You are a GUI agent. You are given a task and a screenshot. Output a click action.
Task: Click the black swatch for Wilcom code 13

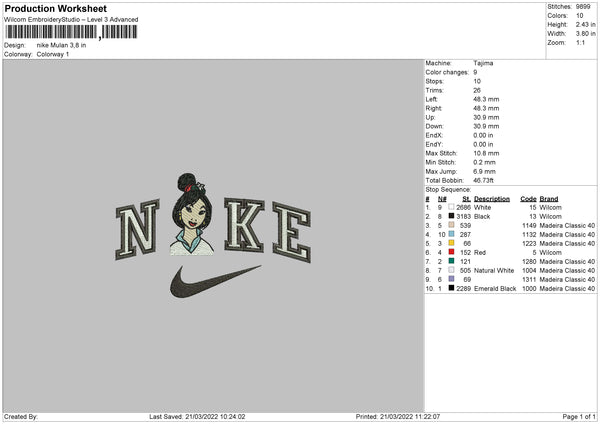(452, 216)
